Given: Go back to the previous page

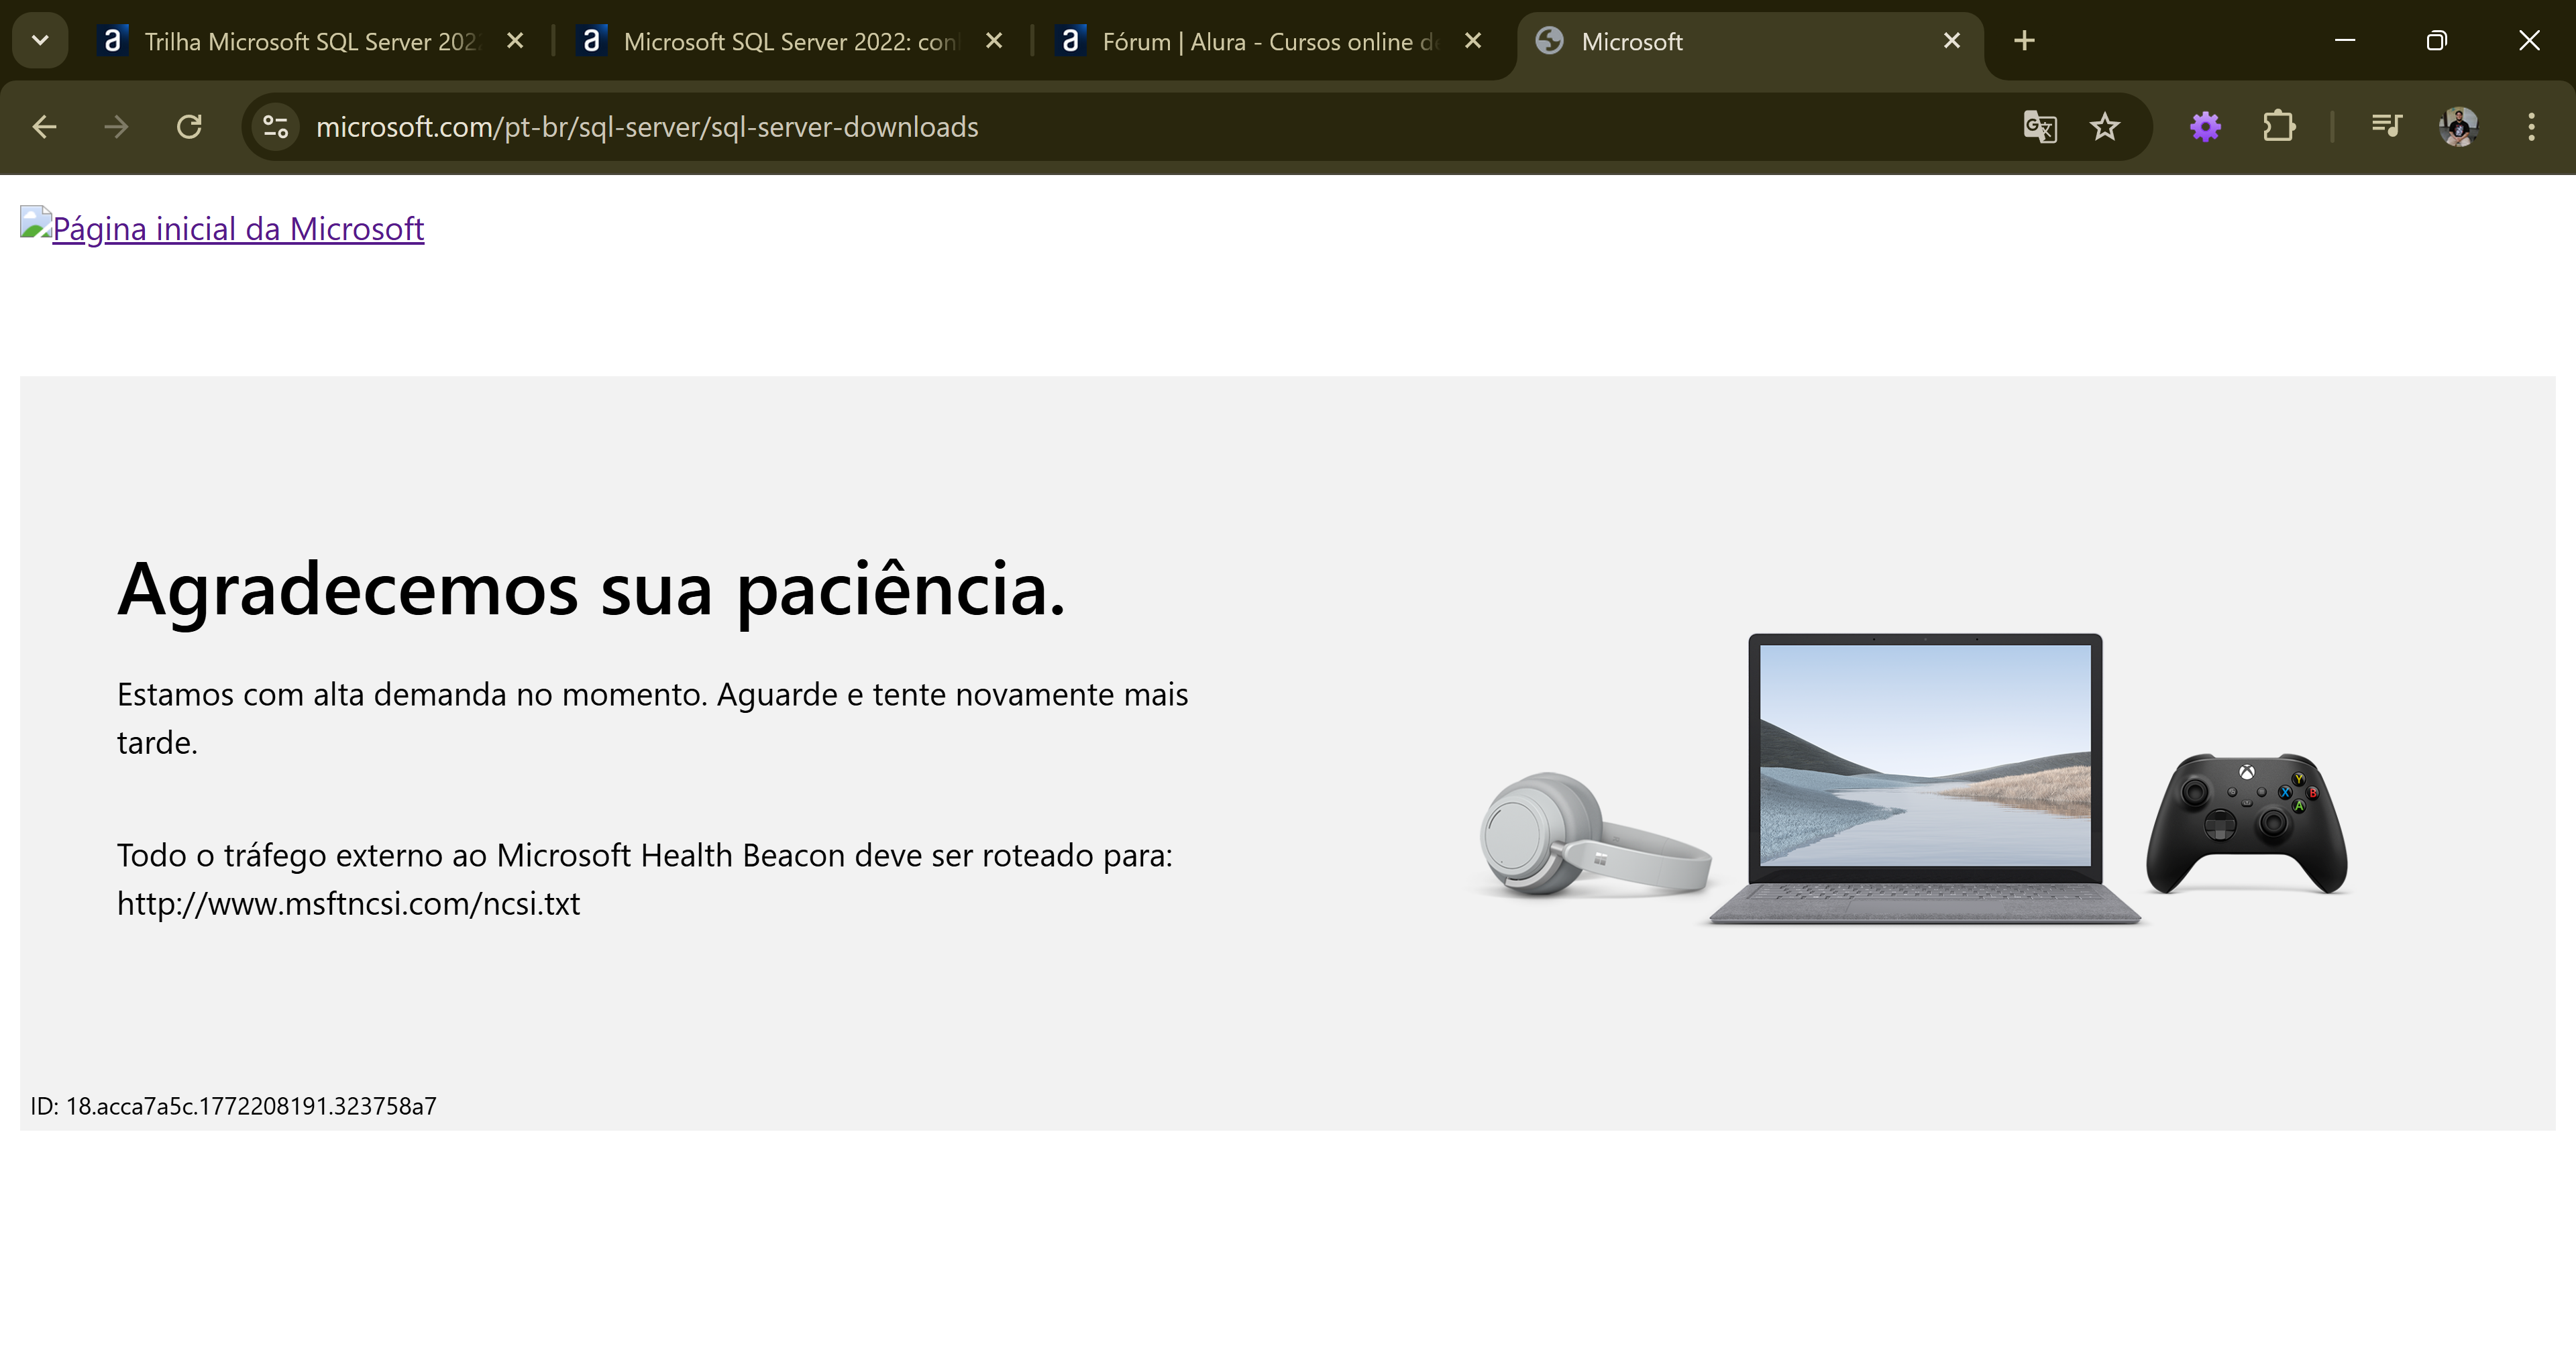Looking at the screenshot, I should point(43,126).
